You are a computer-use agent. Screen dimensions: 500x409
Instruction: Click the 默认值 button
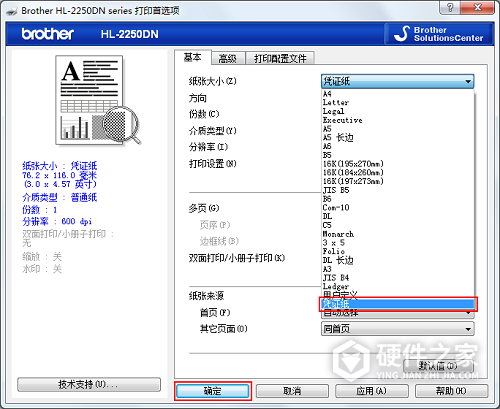click(438, 366)
